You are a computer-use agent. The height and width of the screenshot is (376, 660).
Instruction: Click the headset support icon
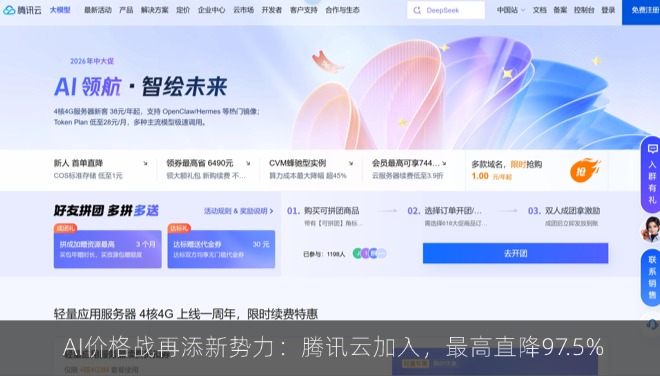[652, 324]
